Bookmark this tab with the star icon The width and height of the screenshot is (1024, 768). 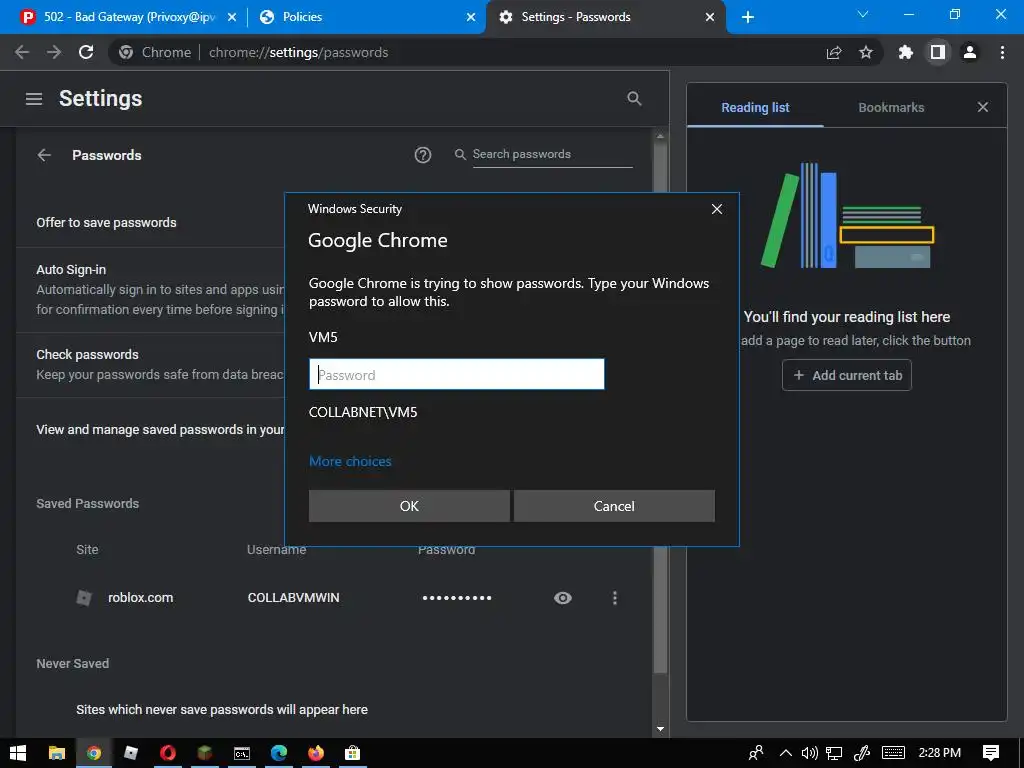[x=866, y=52]
